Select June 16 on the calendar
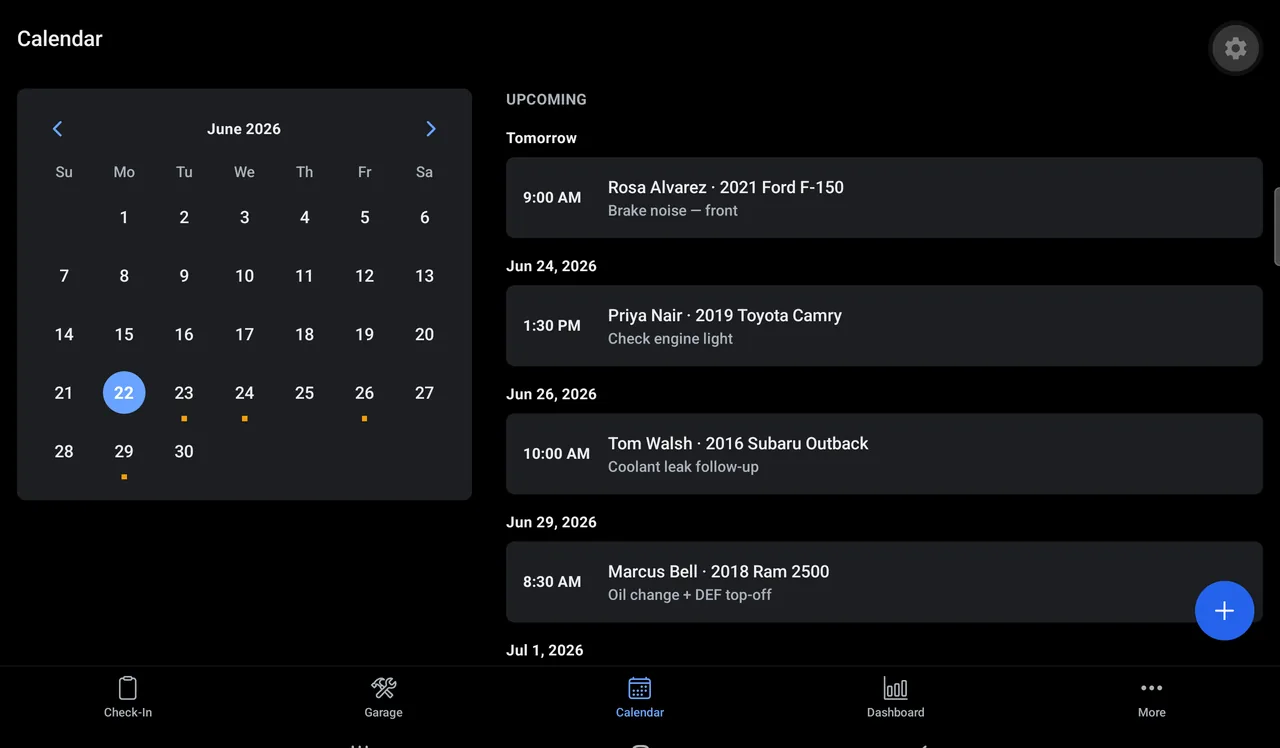1280x748 pixels. point(184,335)
